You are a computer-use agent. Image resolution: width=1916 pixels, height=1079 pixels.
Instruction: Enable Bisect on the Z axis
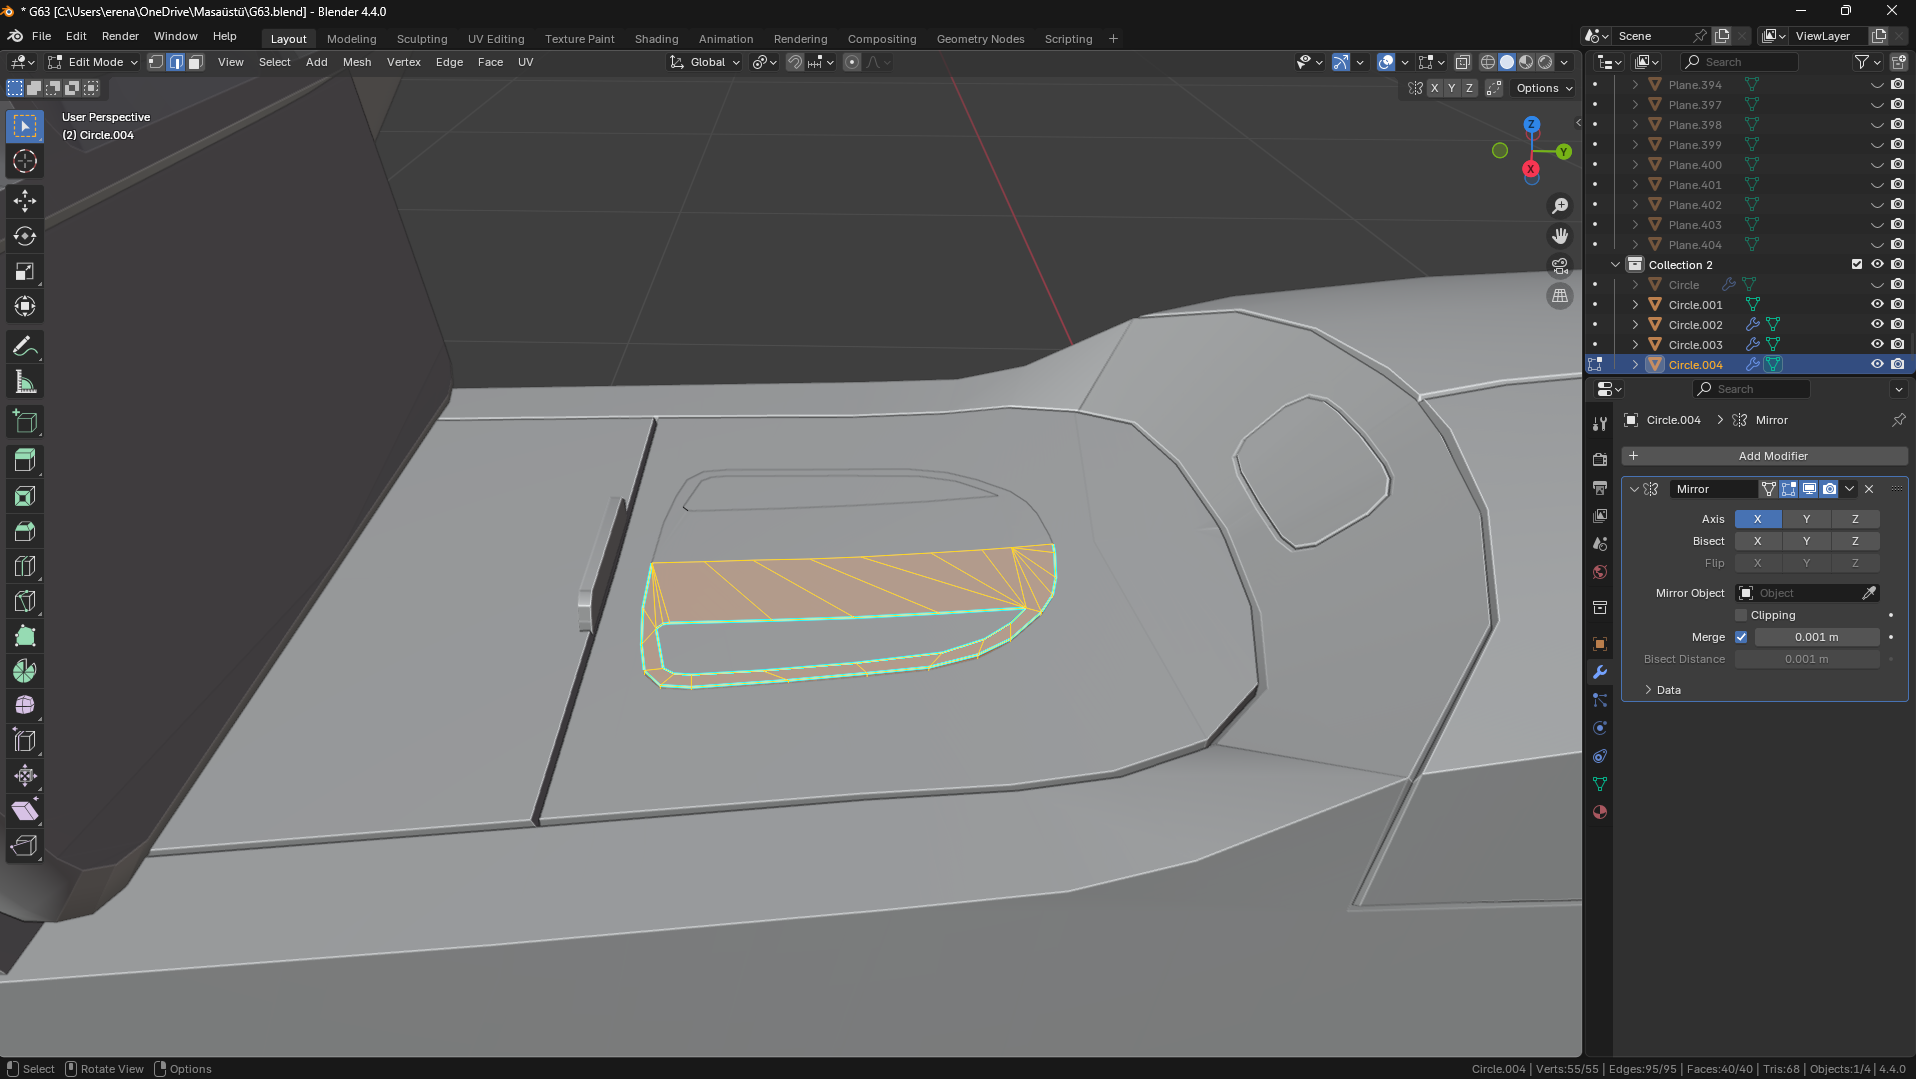tap(1855, 541)
